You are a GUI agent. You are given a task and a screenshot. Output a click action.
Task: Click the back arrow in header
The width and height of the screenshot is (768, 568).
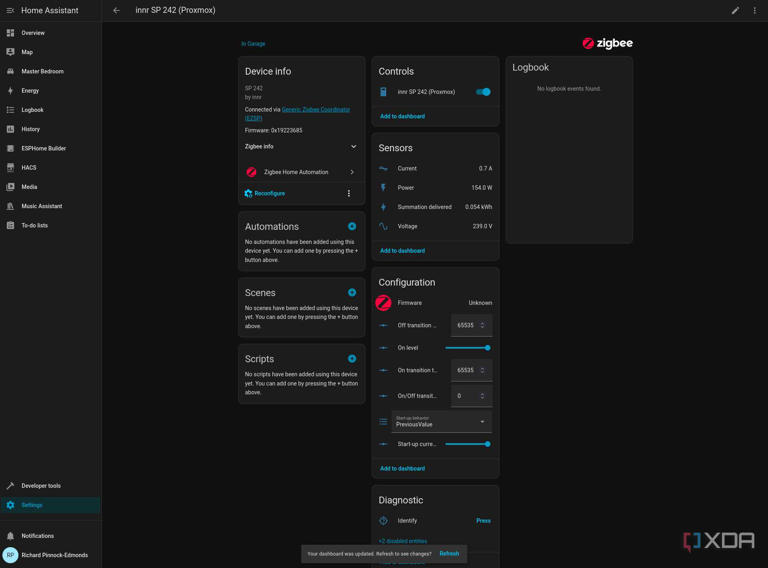[116, 11]
